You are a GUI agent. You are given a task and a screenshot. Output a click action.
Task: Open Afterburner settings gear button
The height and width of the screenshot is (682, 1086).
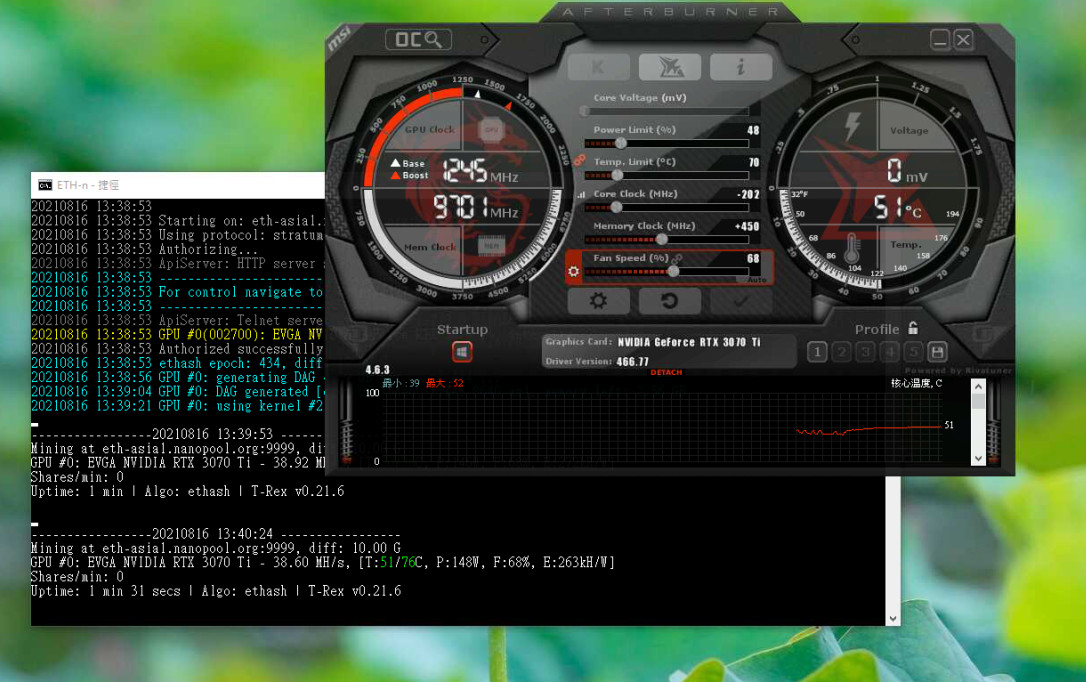(598, 301)
